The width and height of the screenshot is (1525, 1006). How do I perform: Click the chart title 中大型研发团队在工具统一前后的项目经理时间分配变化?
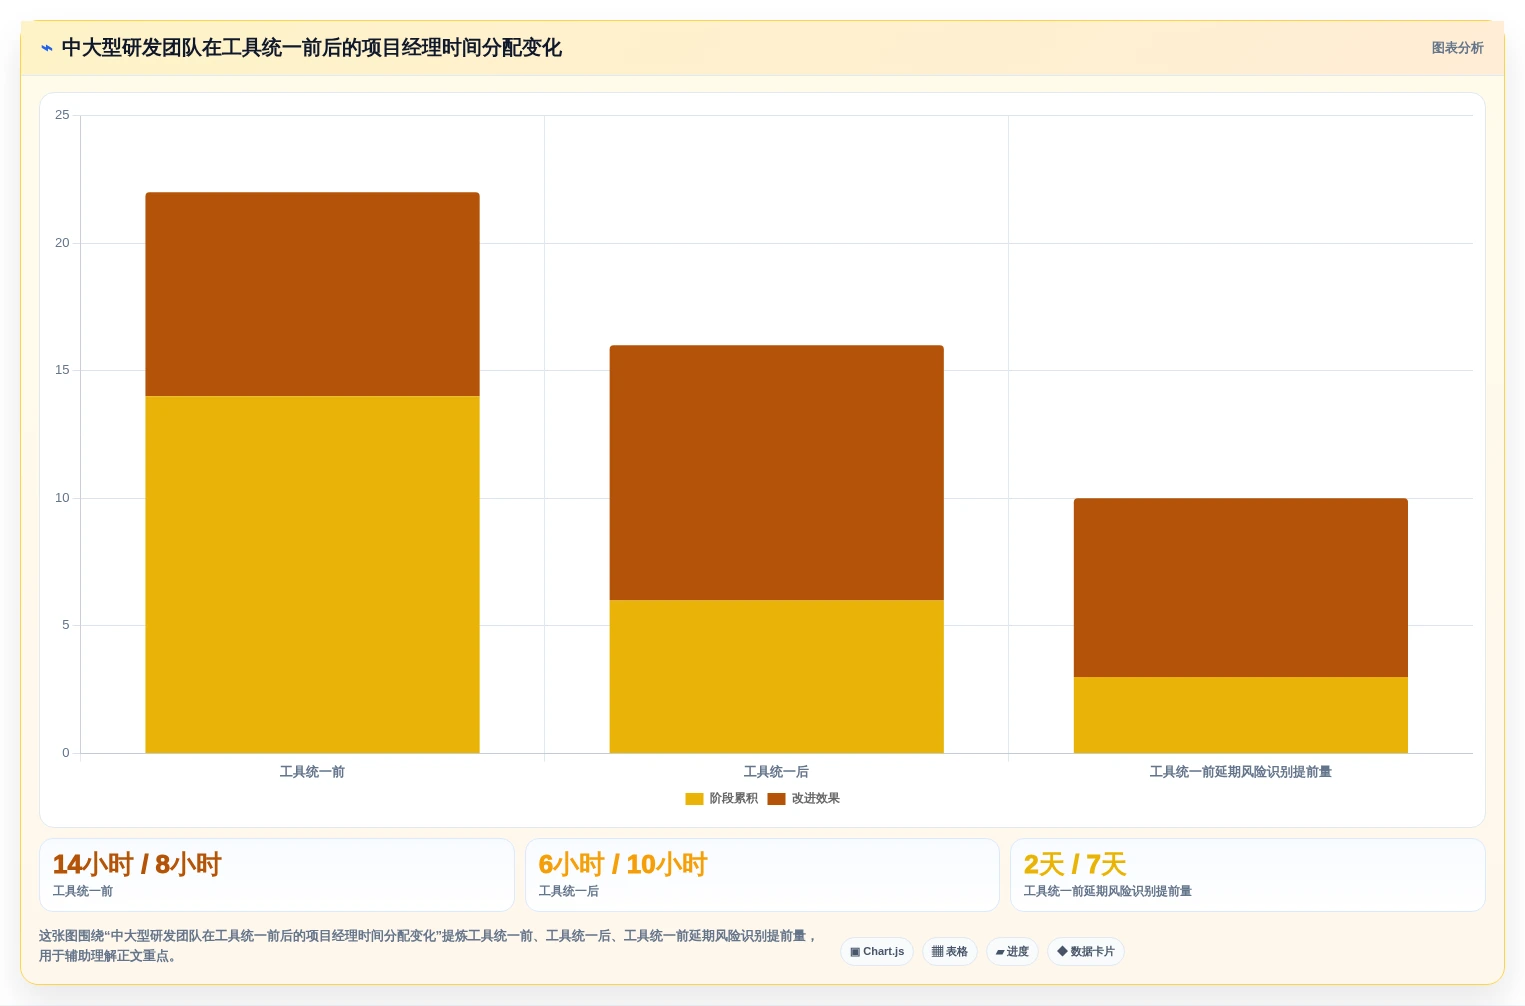[x=311, y=48]
